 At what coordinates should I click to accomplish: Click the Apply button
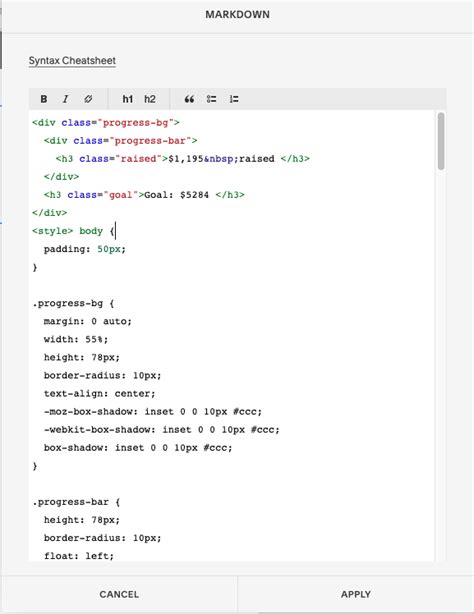[356, 594]
